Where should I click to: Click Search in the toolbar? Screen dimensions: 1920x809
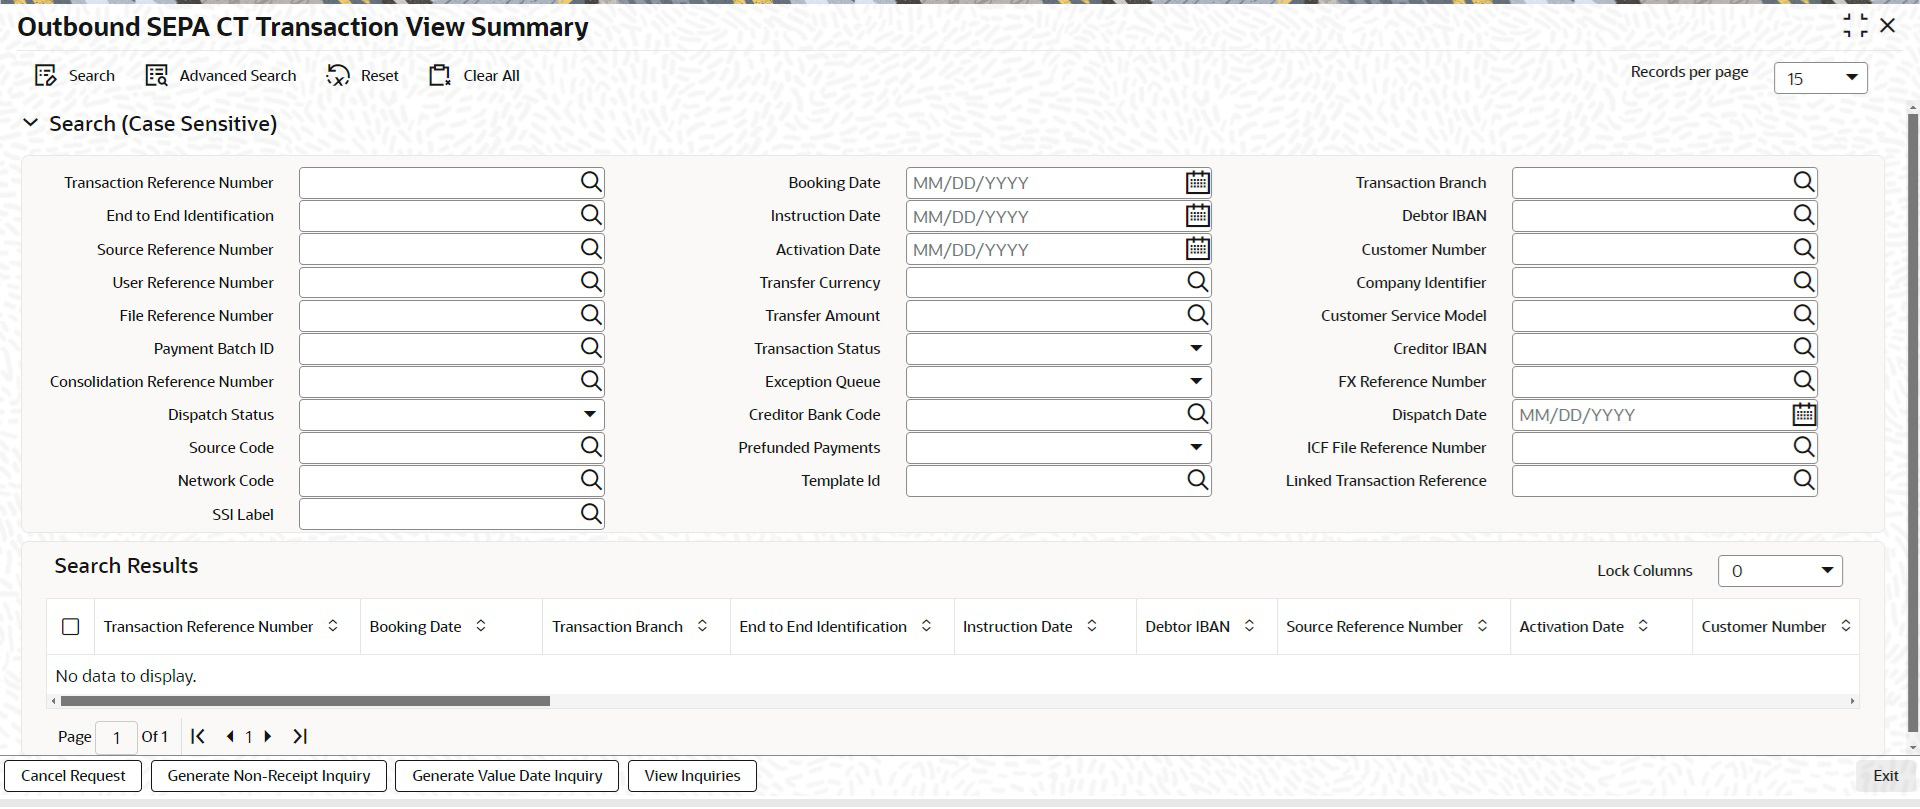(x=75, y=76)
